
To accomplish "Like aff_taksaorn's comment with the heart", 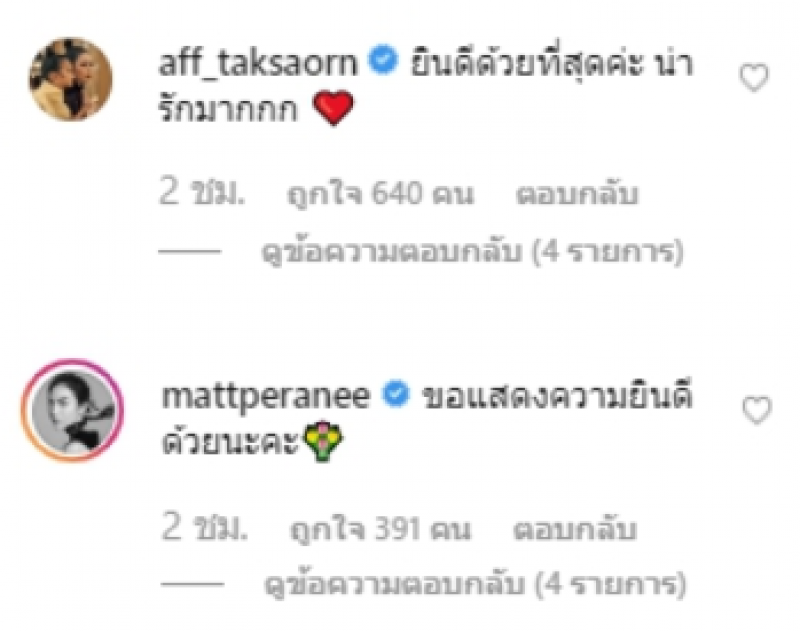I will pyautogui.click(x=754, y=78).
